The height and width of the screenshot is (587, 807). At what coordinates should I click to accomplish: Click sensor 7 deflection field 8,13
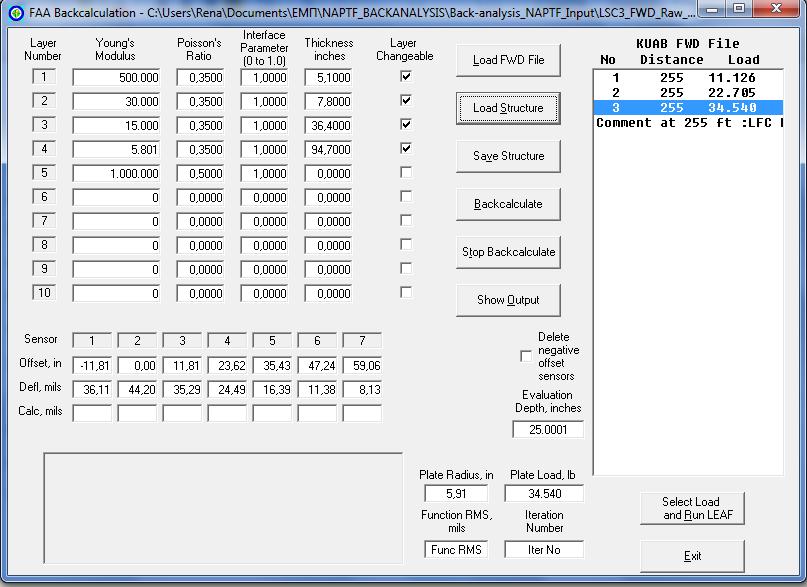362,389
